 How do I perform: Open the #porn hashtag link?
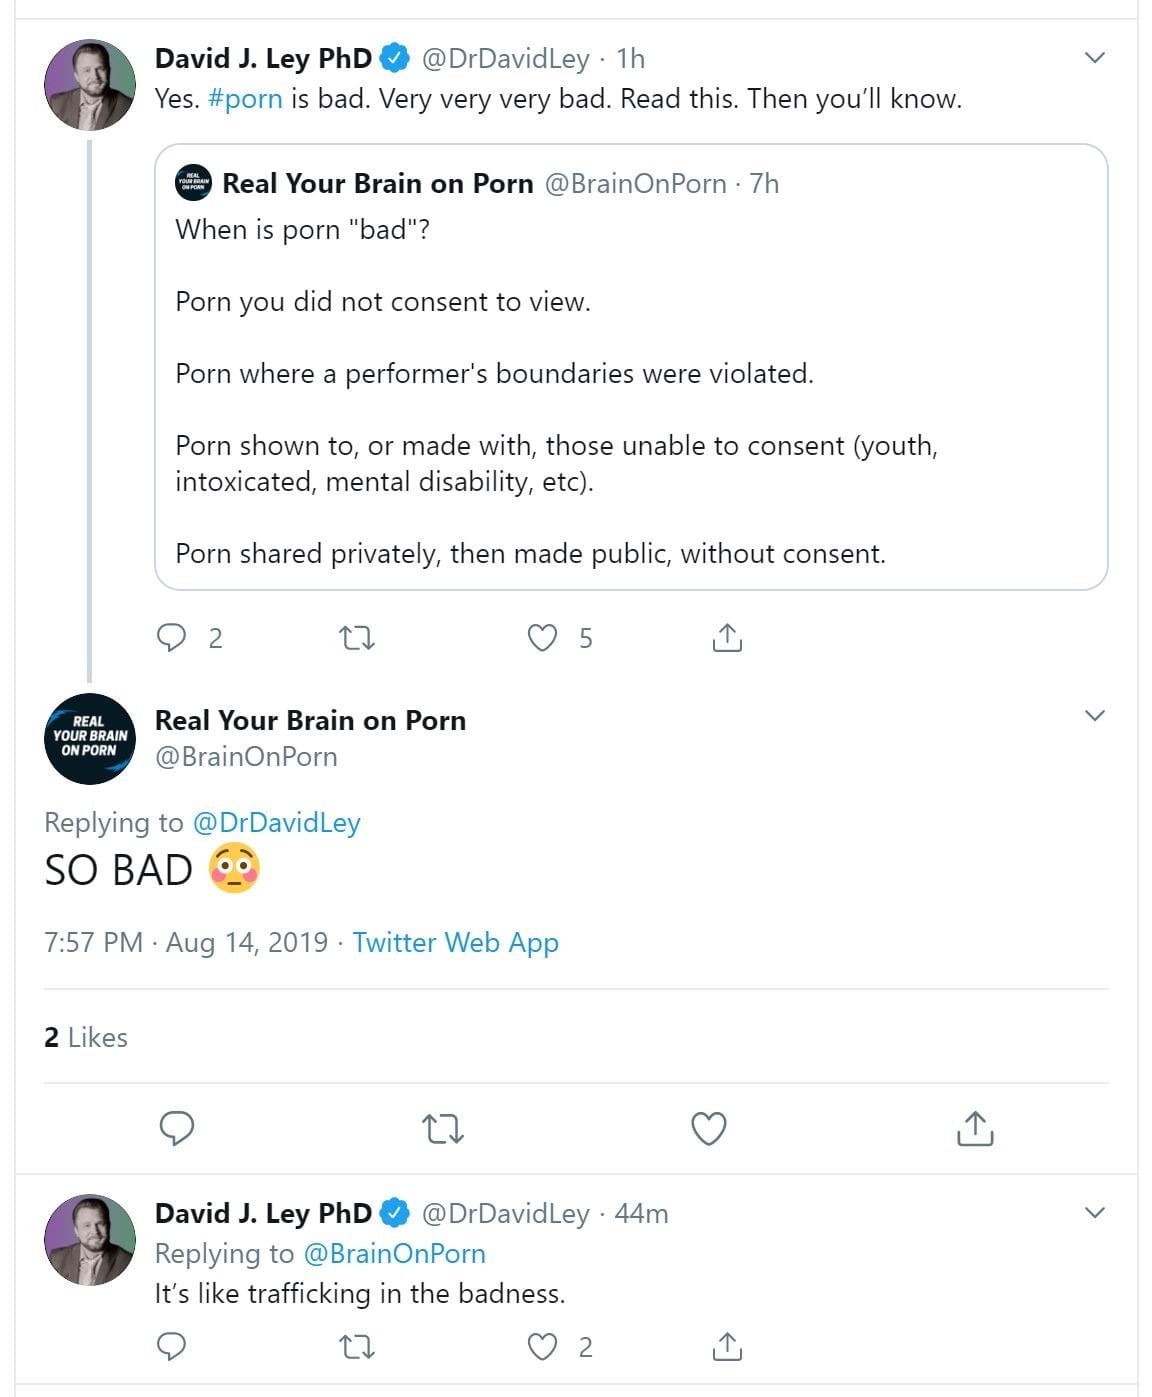coord(245,99)
